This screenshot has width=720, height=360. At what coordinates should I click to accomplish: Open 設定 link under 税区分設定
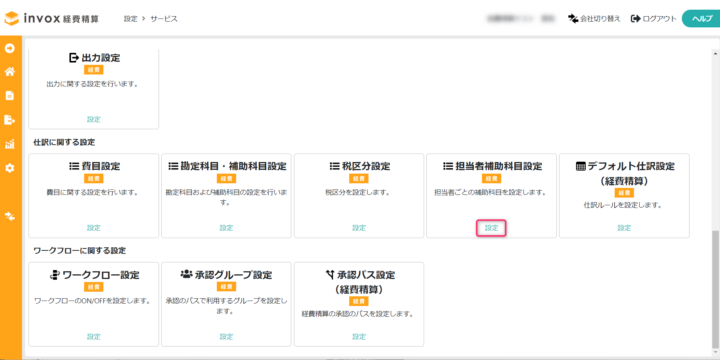coord(359,228)
